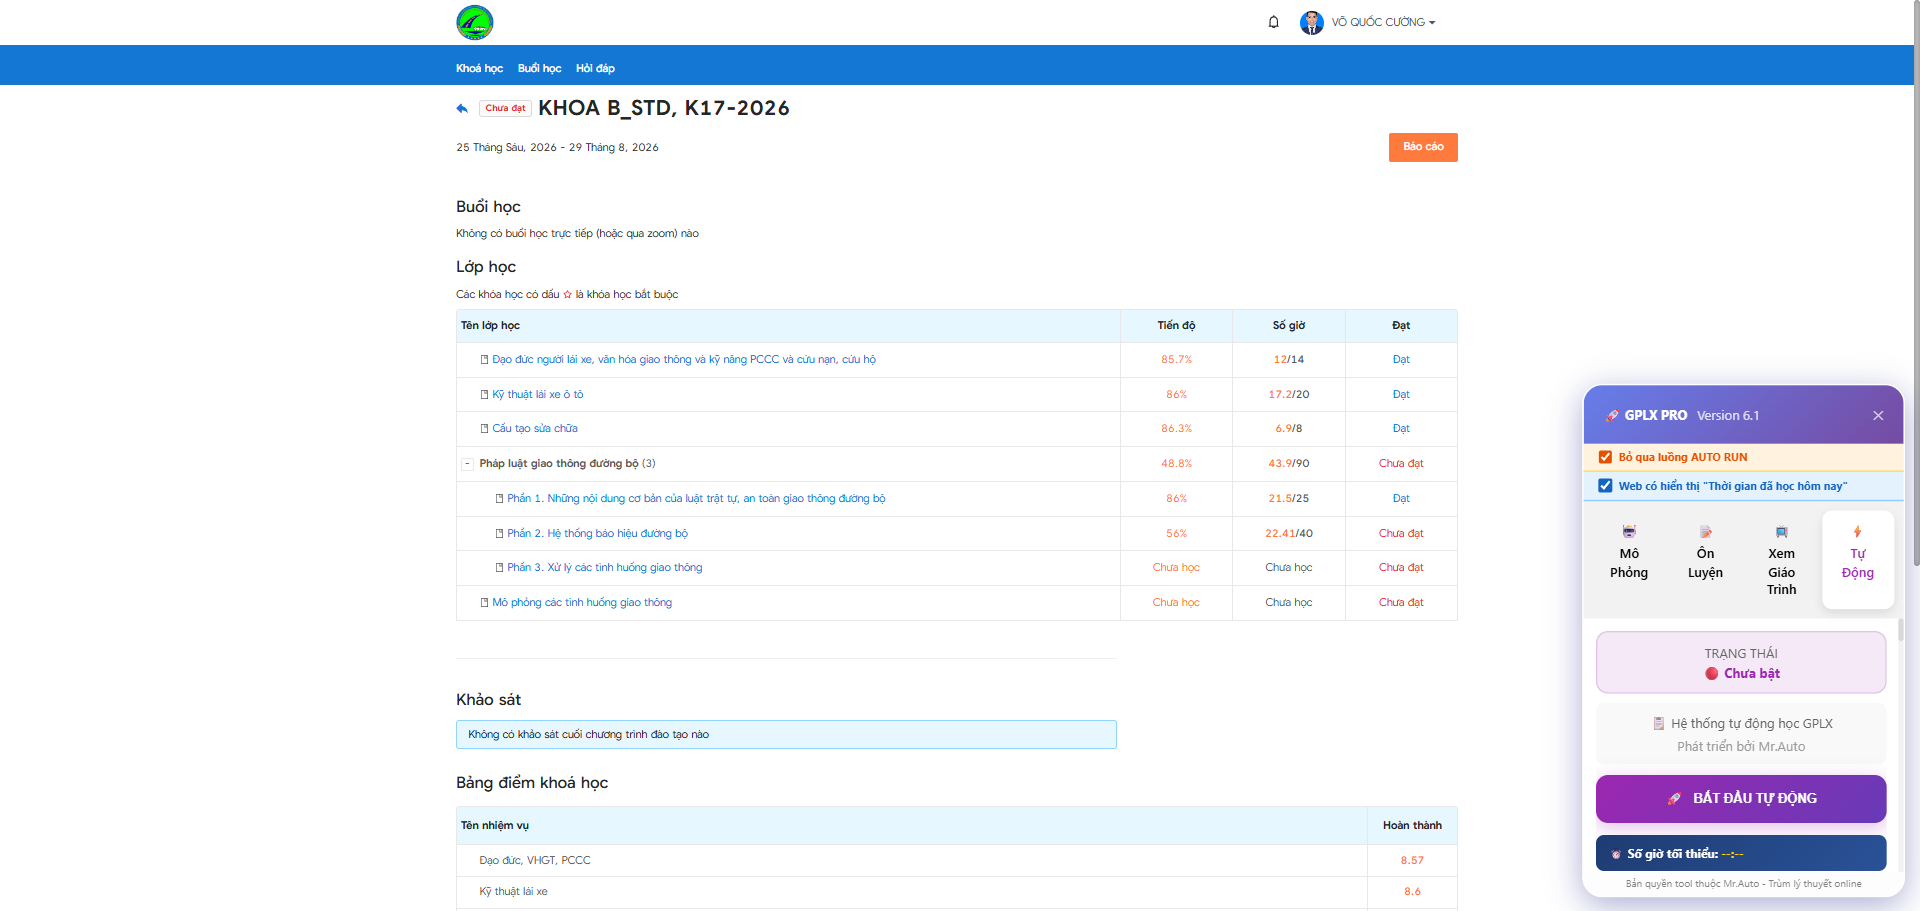Toggle the Bỏ qua luồng AUTO RUN checkbox

coord(1605,457)
